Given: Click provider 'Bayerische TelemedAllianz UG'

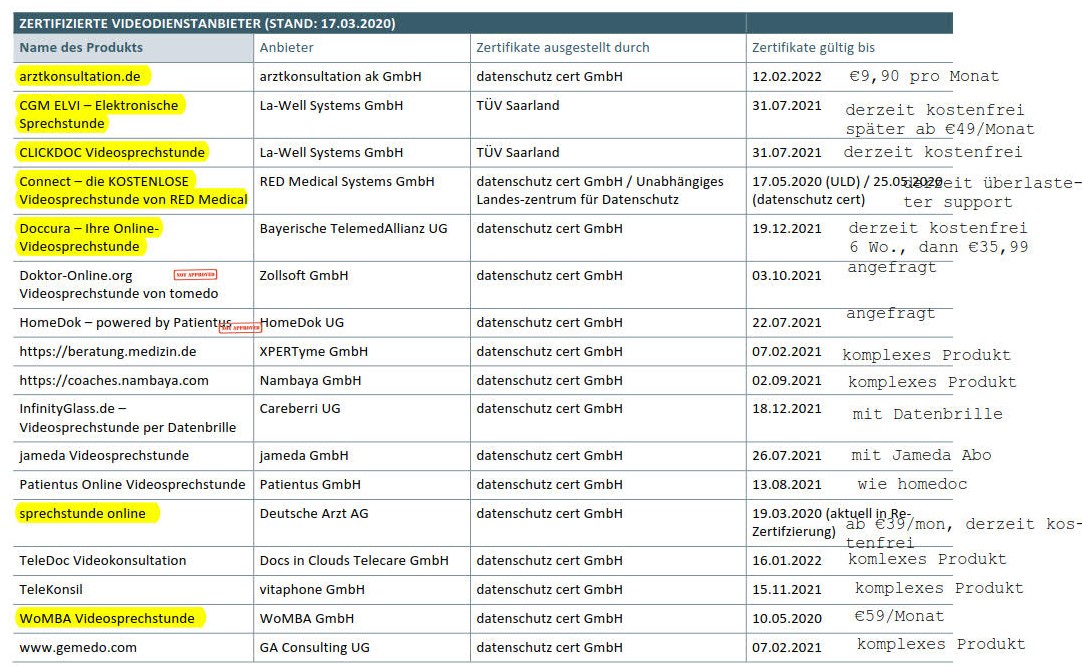Looking at the screenshot, I should tap(353, 228).
